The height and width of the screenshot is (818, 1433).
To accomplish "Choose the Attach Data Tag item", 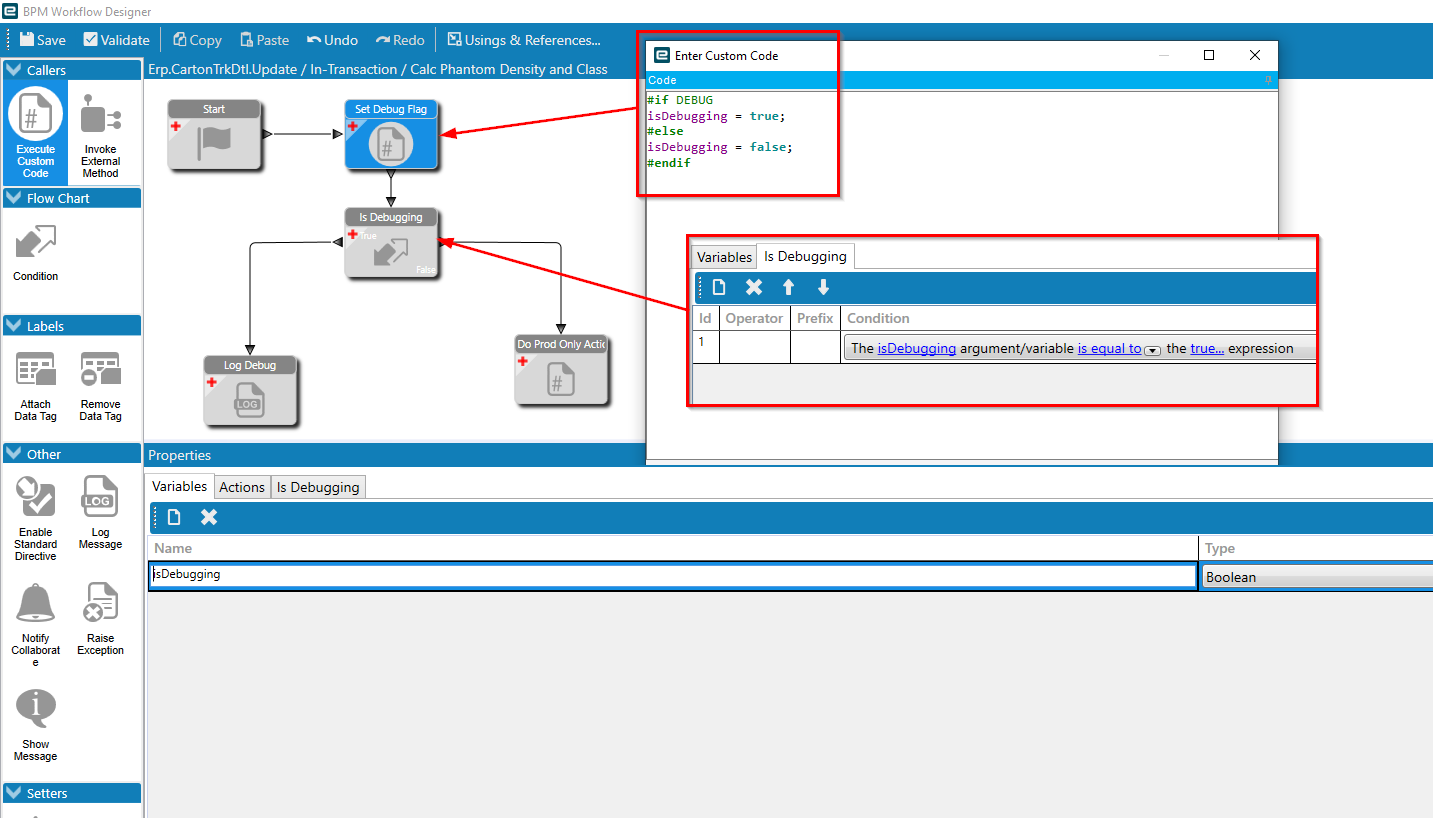I will (x=36, y=387).
